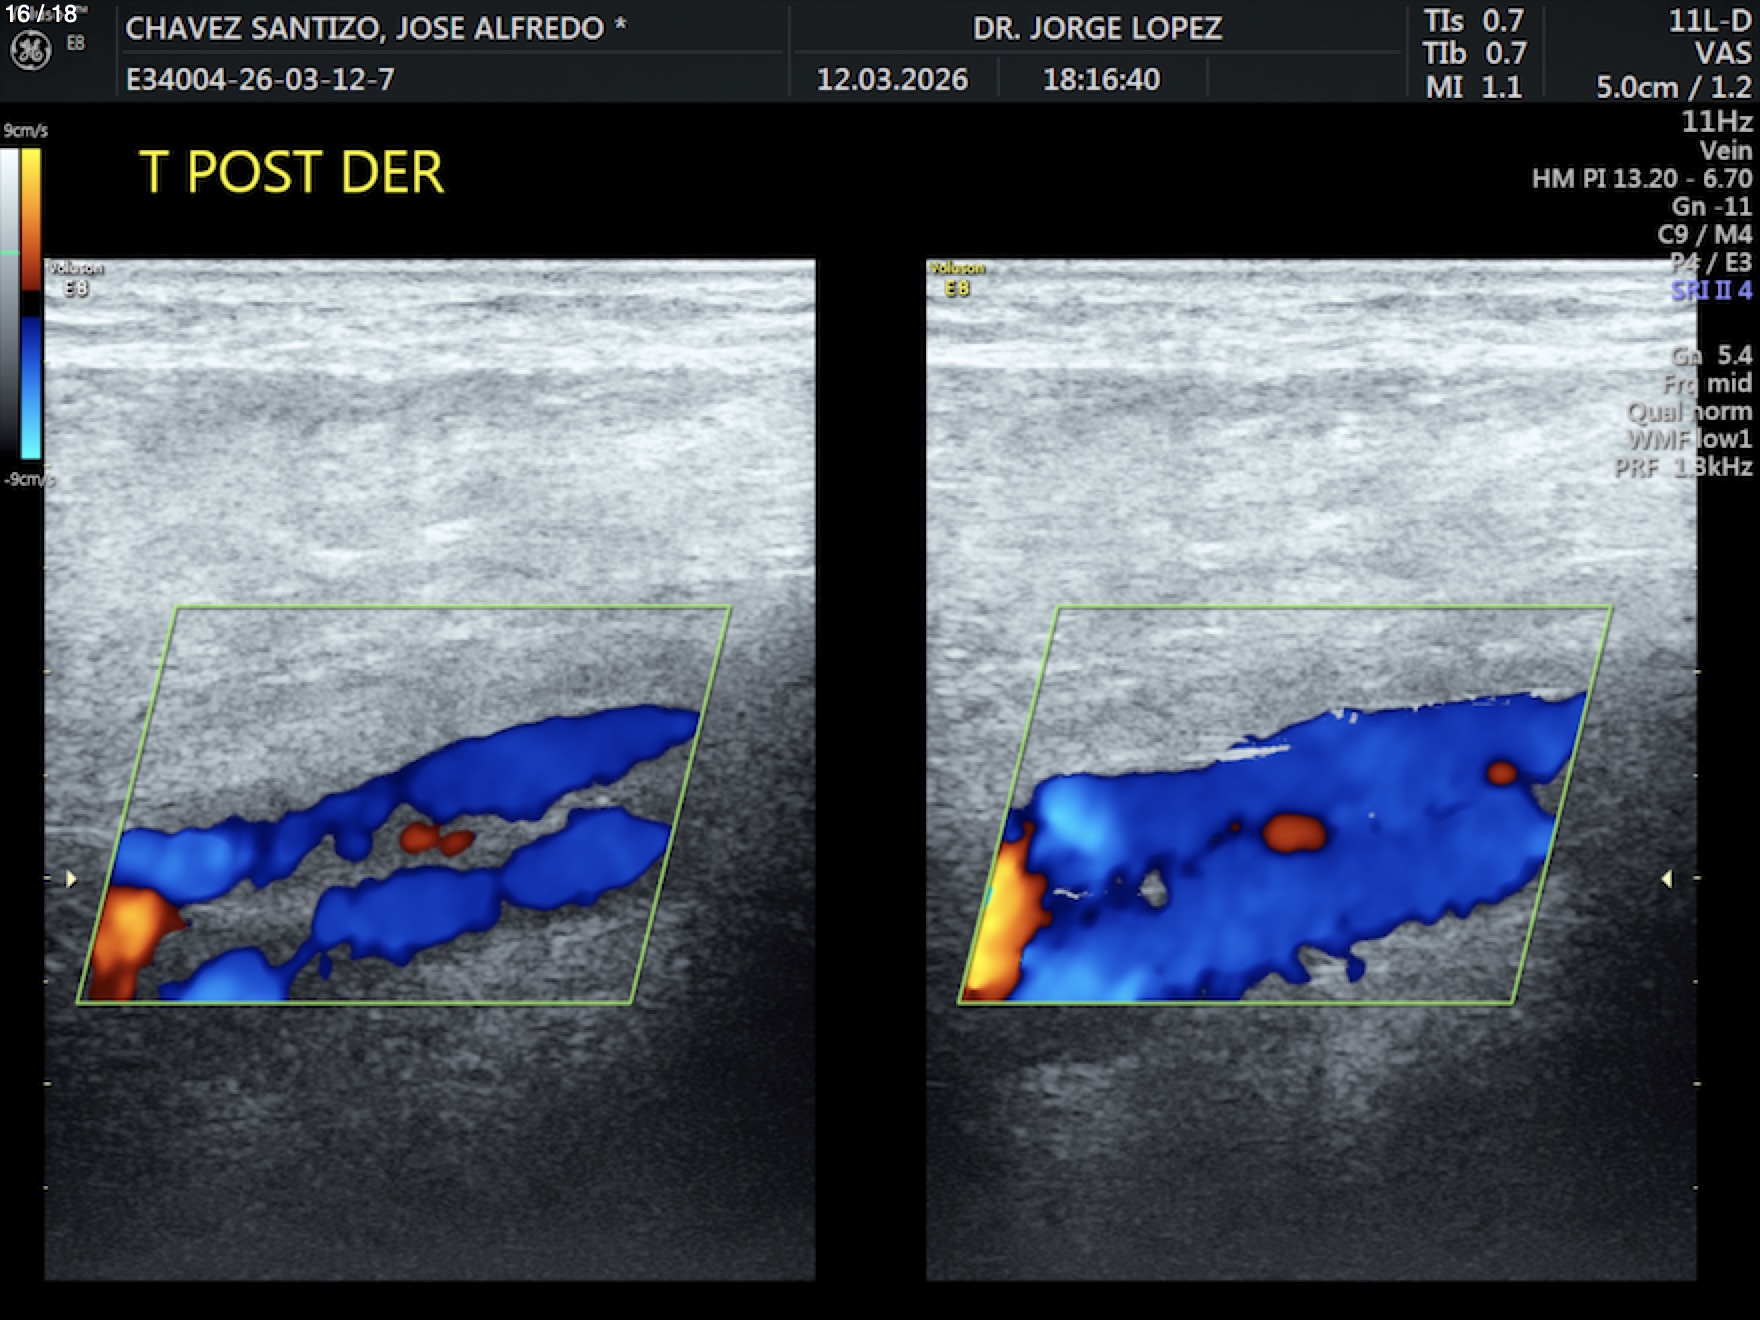Click the exam date 12.03.2026
The image size is (1760, 1320).
pyautogui.click(x=892, y=79)
